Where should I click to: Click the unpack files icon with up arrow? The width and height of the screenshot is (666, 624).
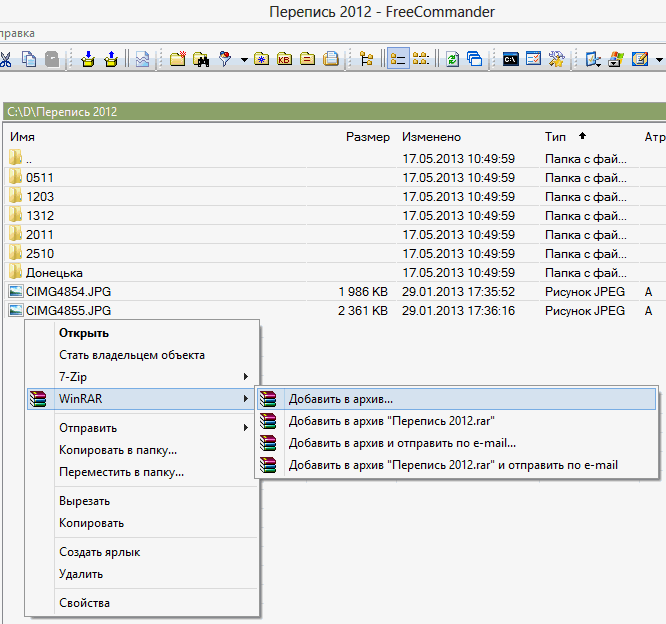pos(111,59)
